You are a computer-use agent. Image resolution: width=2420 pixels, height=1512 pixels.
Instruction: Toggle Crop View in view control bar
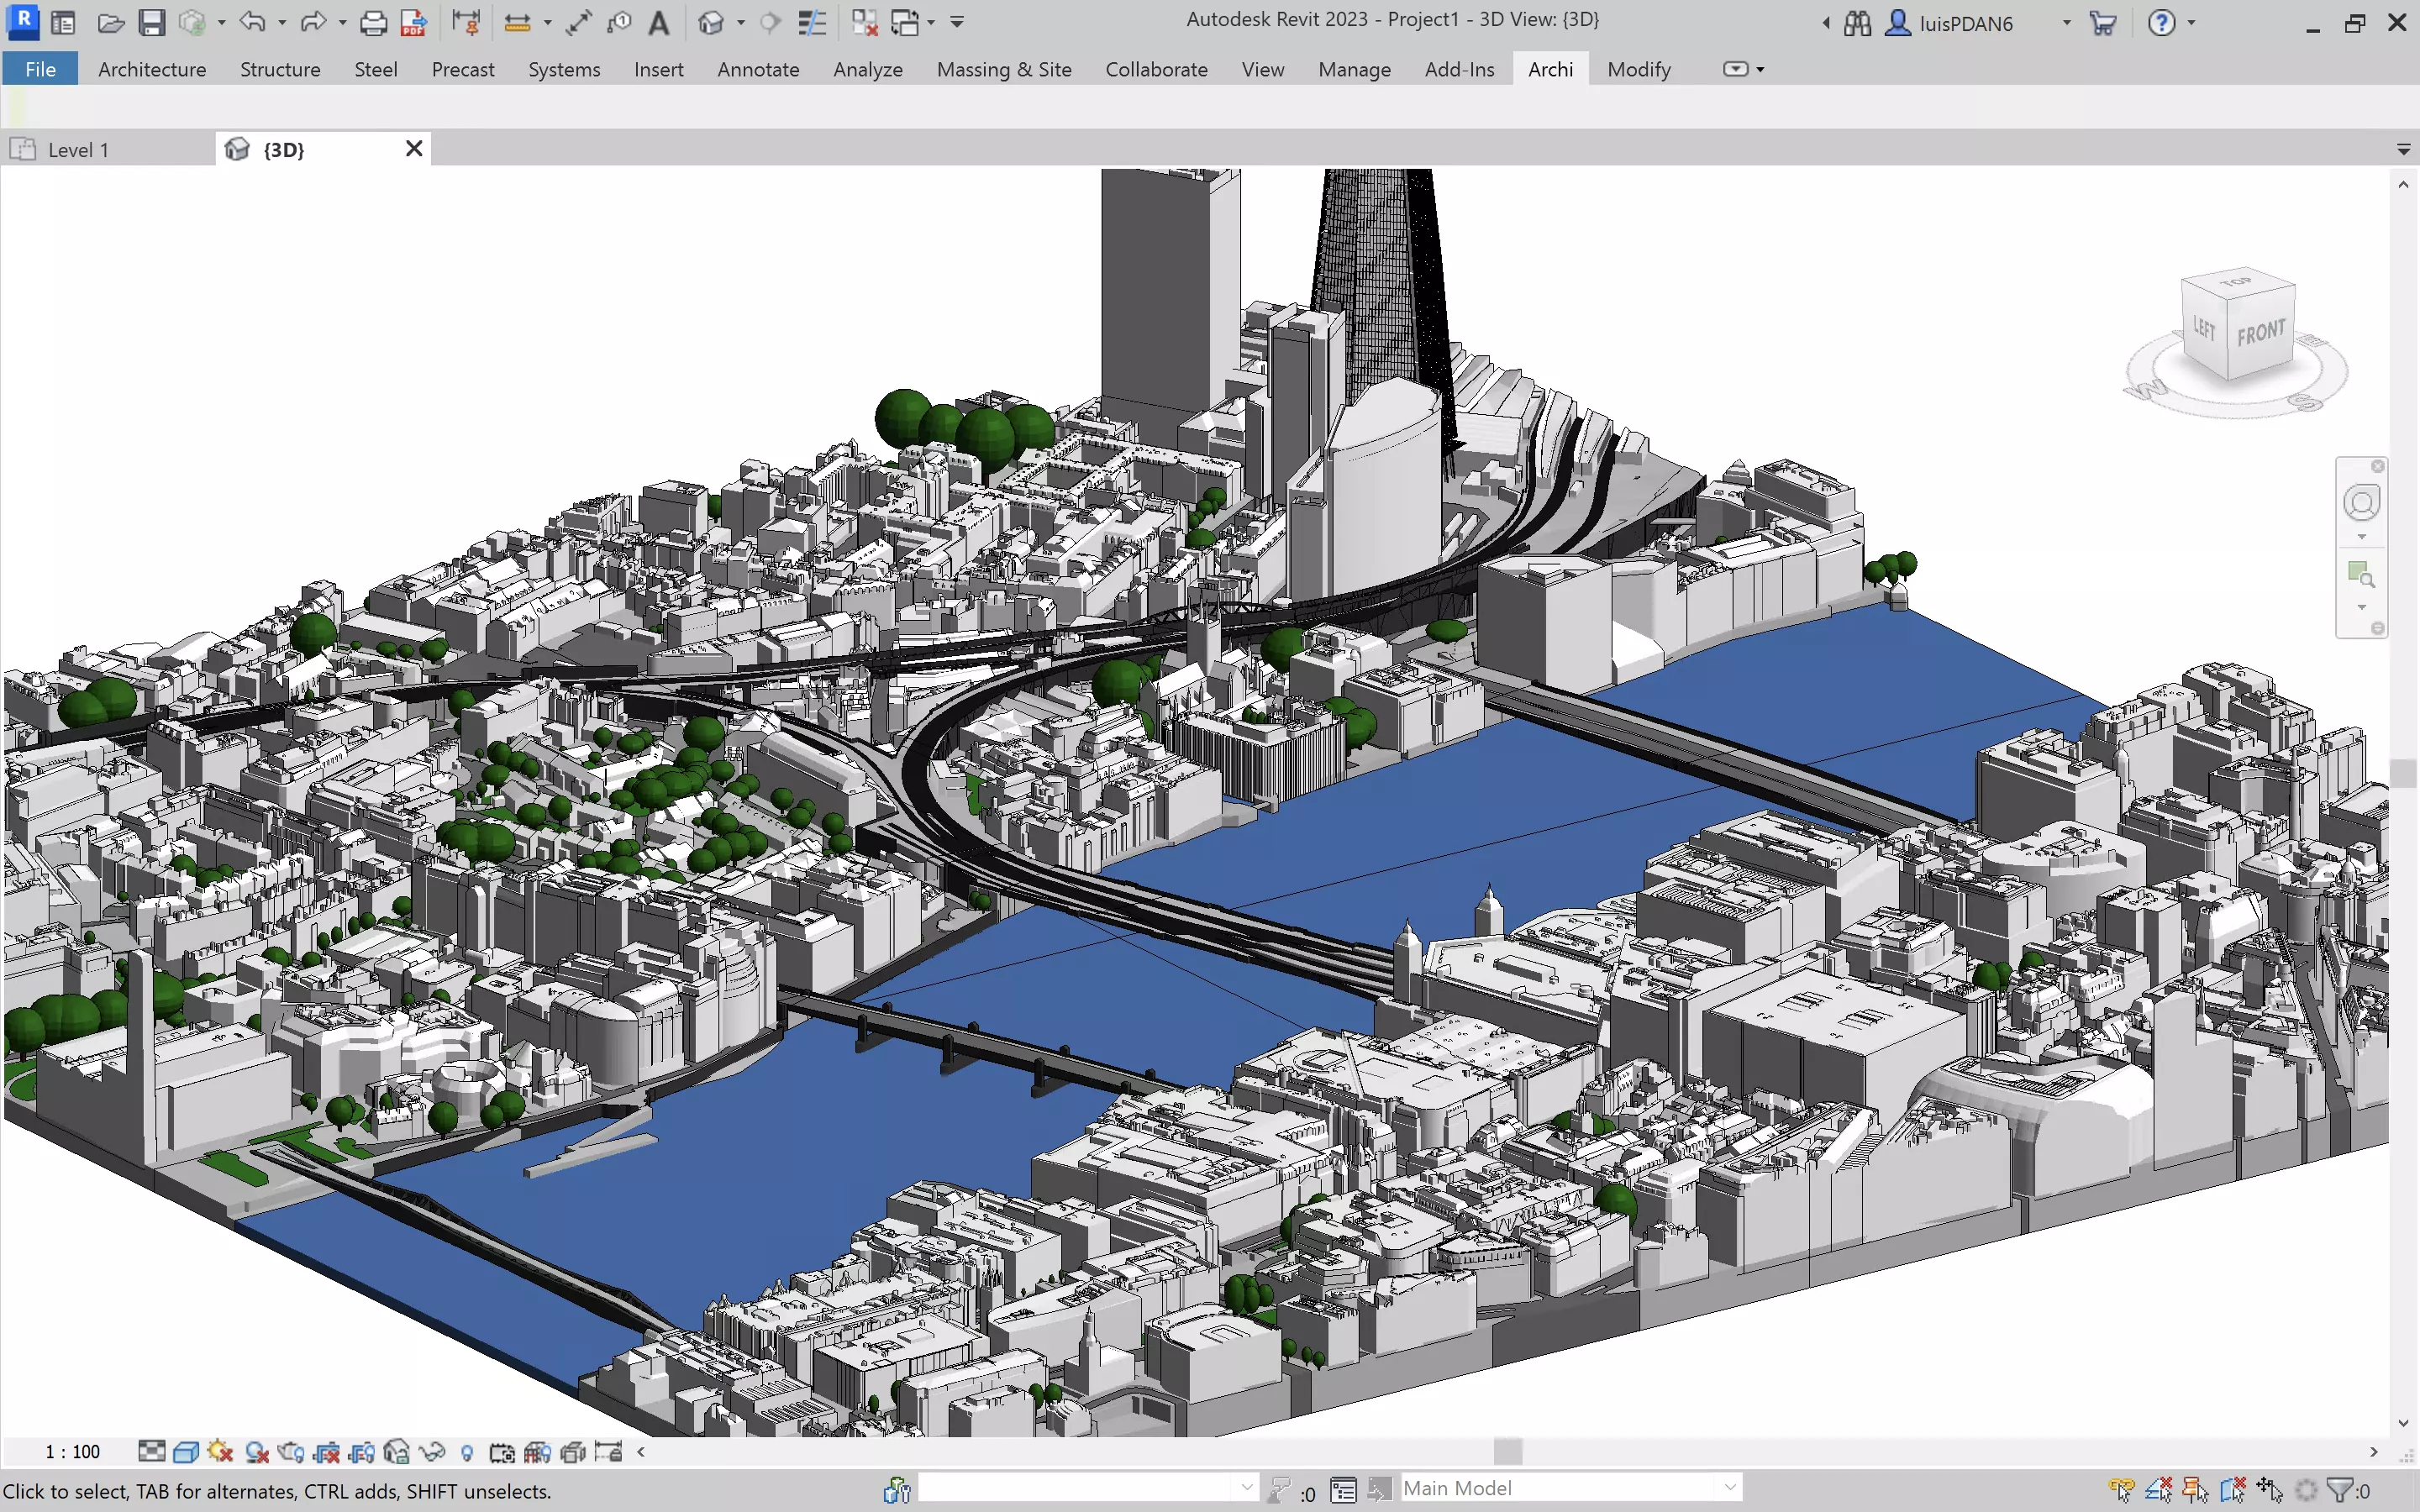(327, 1451)
